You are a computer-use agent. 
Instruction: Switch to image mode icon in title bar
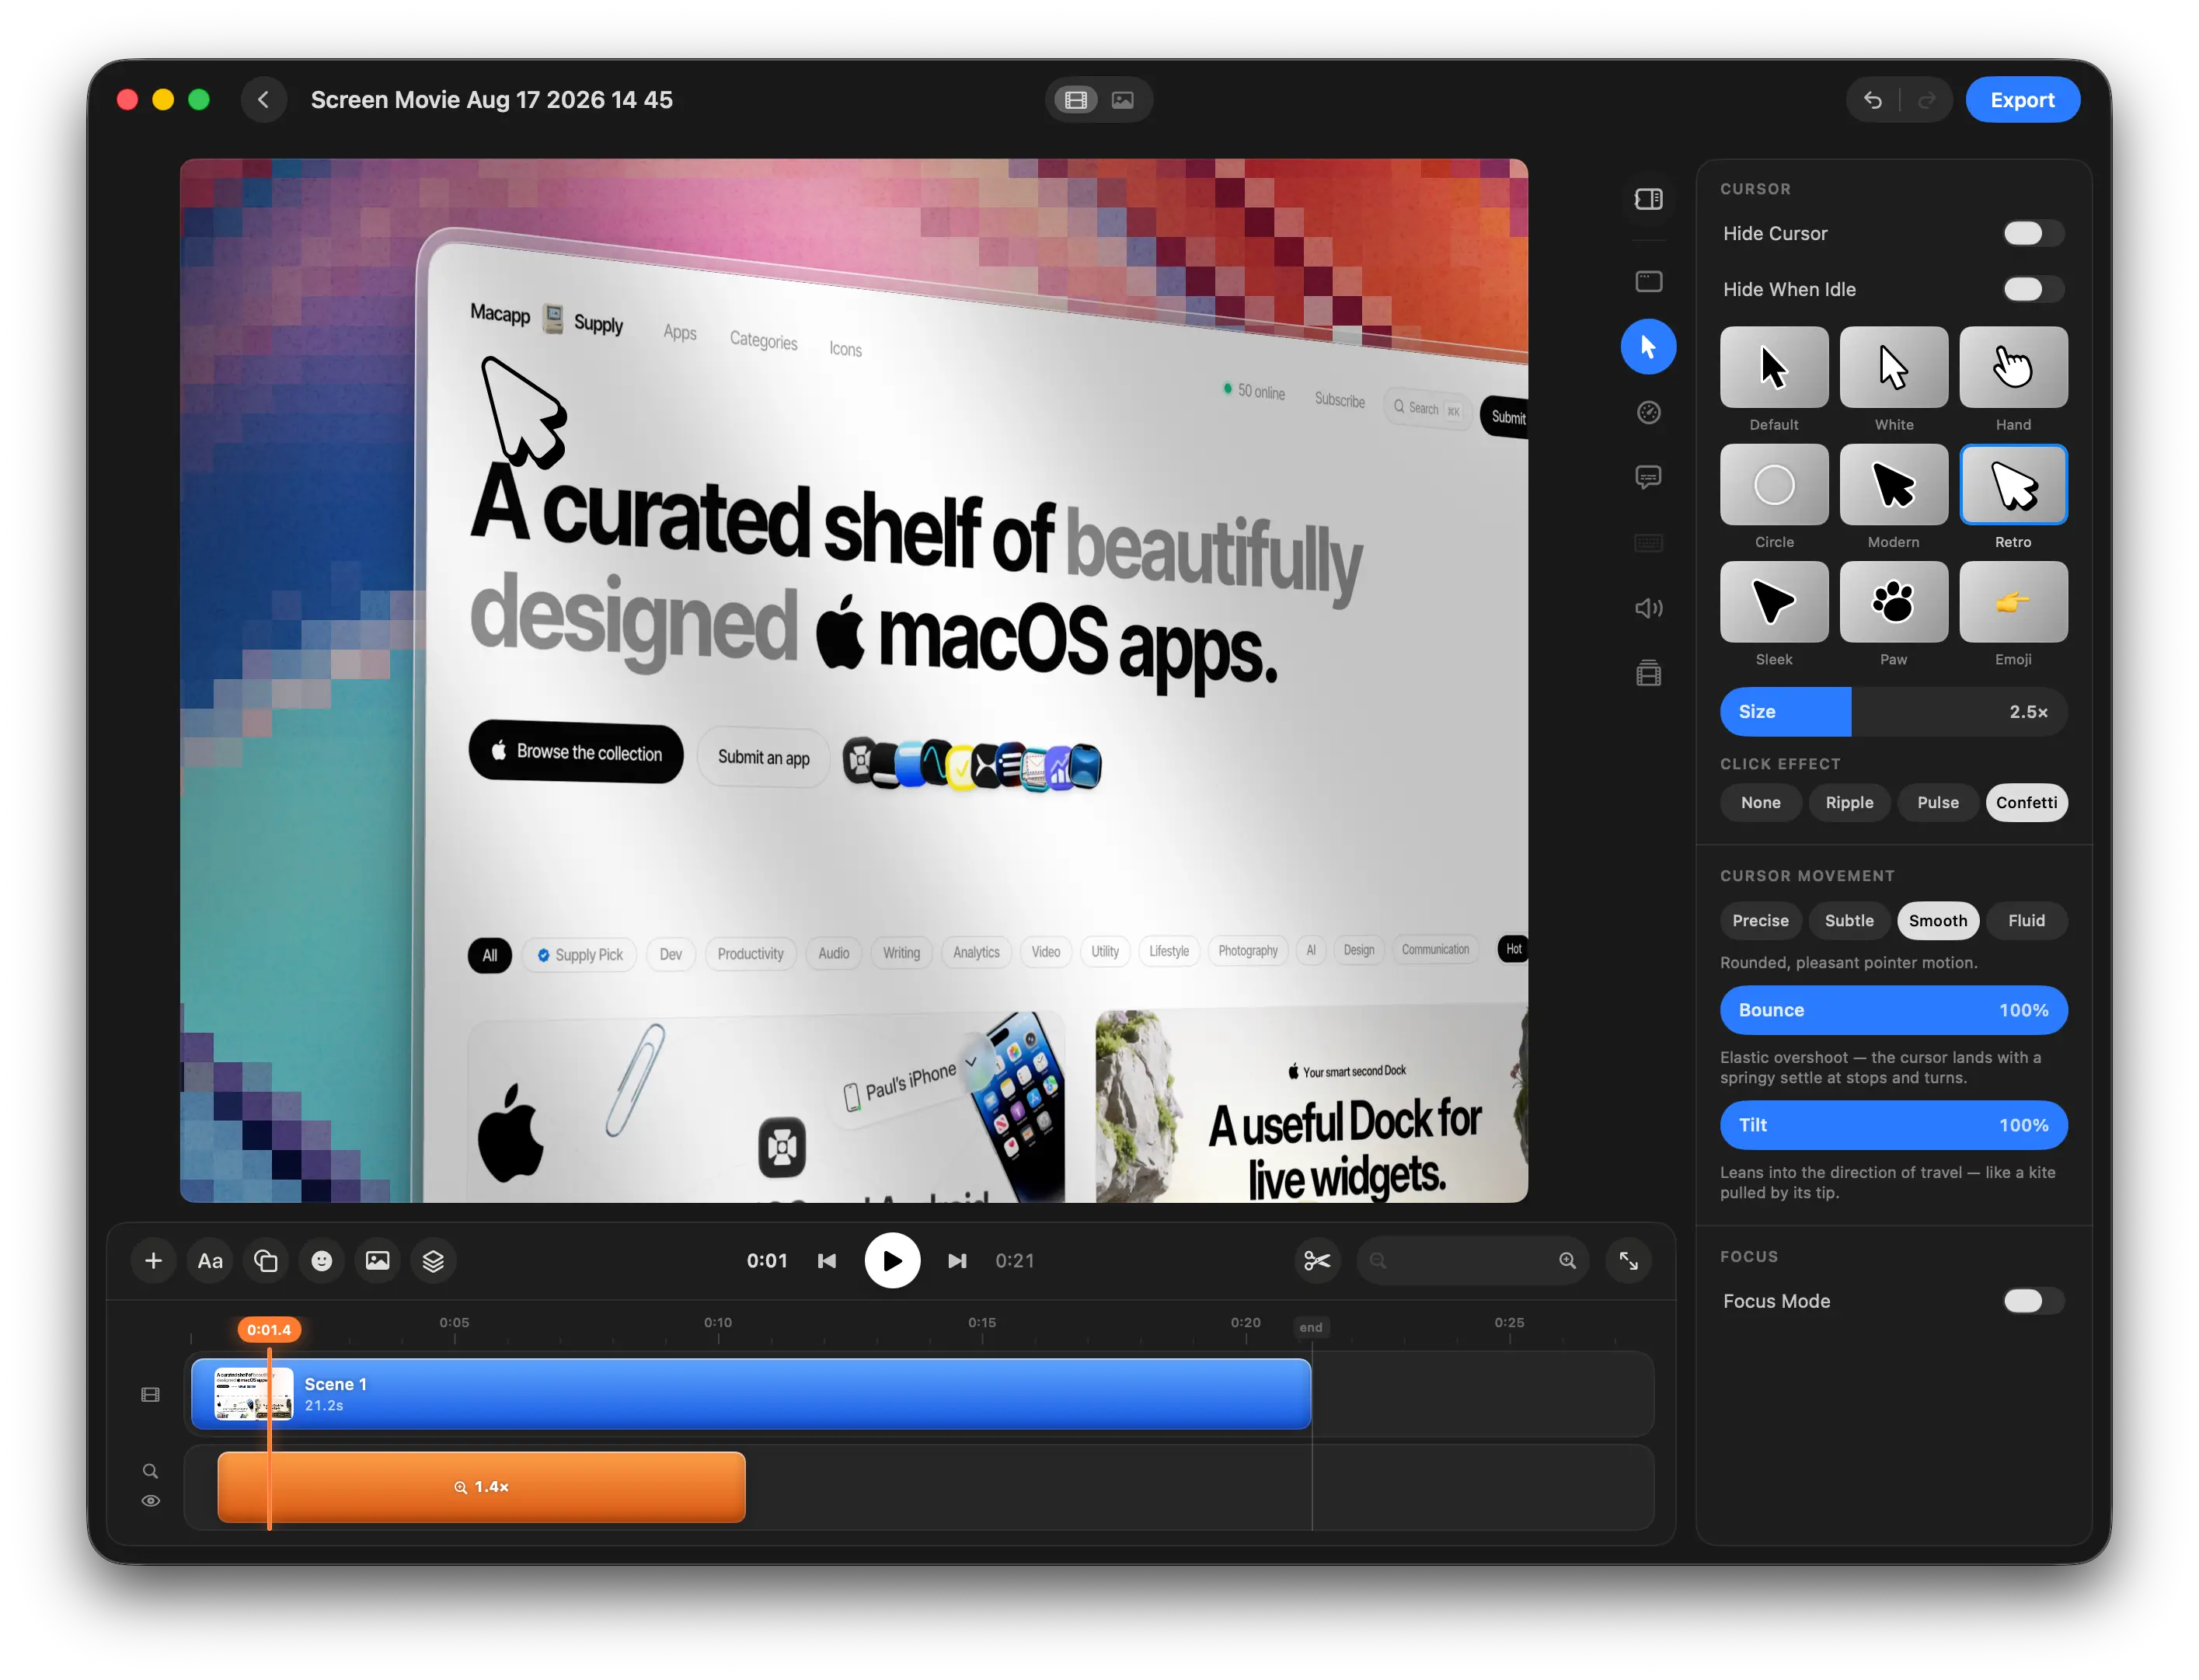click(1123, 100)
